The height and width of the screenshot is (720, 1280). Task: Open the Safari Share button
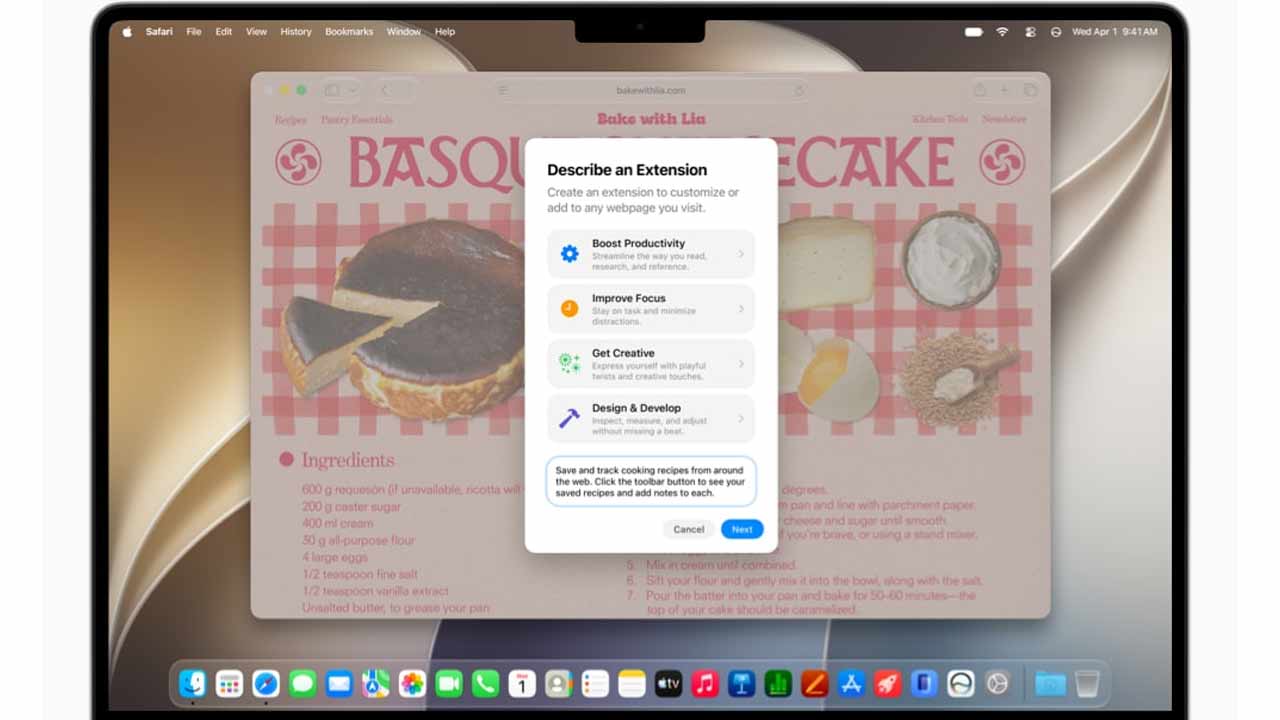(979, 90)
